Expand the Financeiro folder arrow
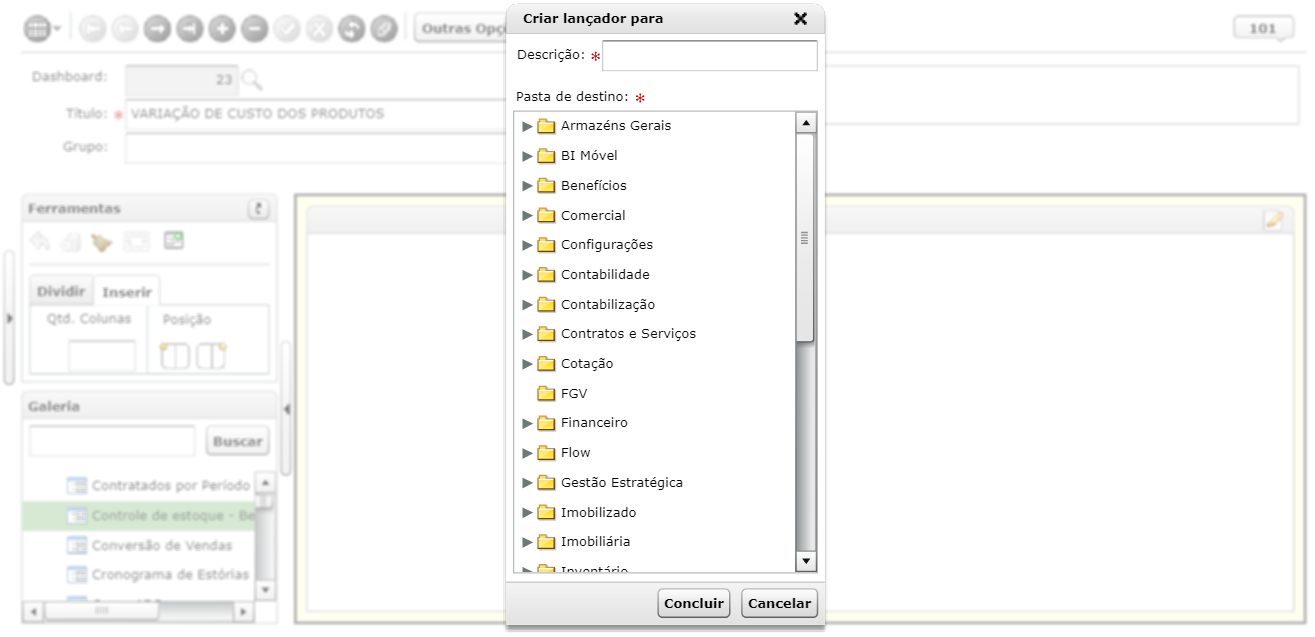 (x=528, y=423)
